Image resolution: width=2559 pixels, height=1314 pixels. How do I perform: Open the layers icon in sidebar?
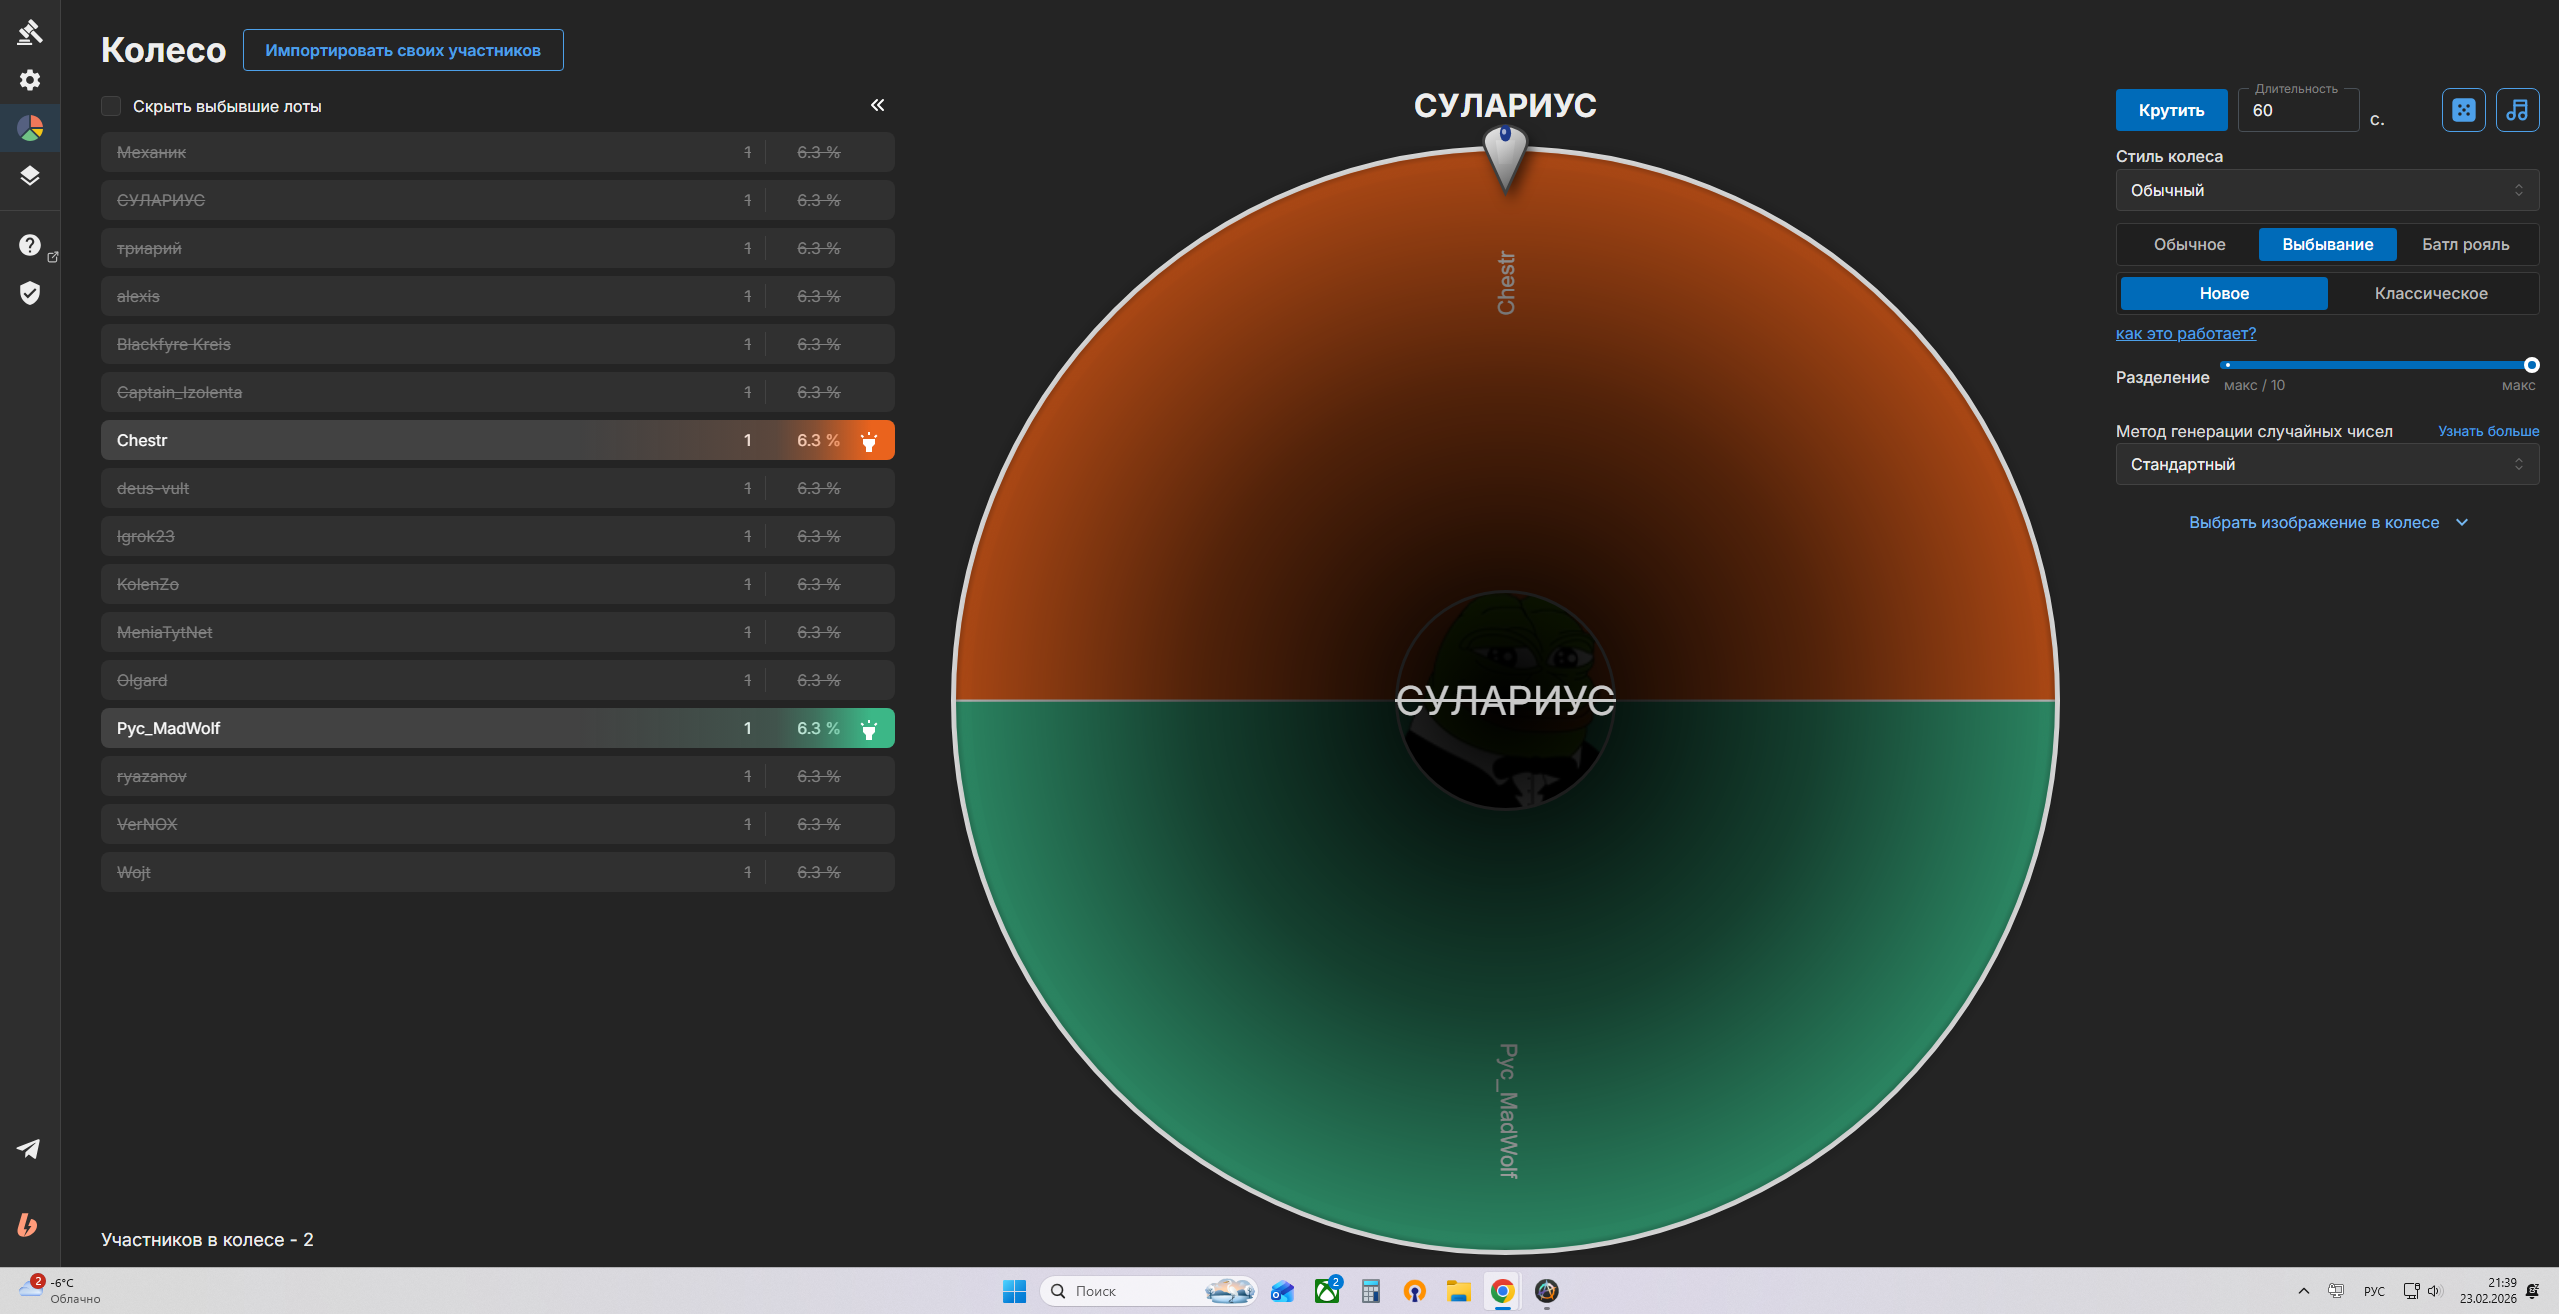pyautogui.click(x=30, y=176)
